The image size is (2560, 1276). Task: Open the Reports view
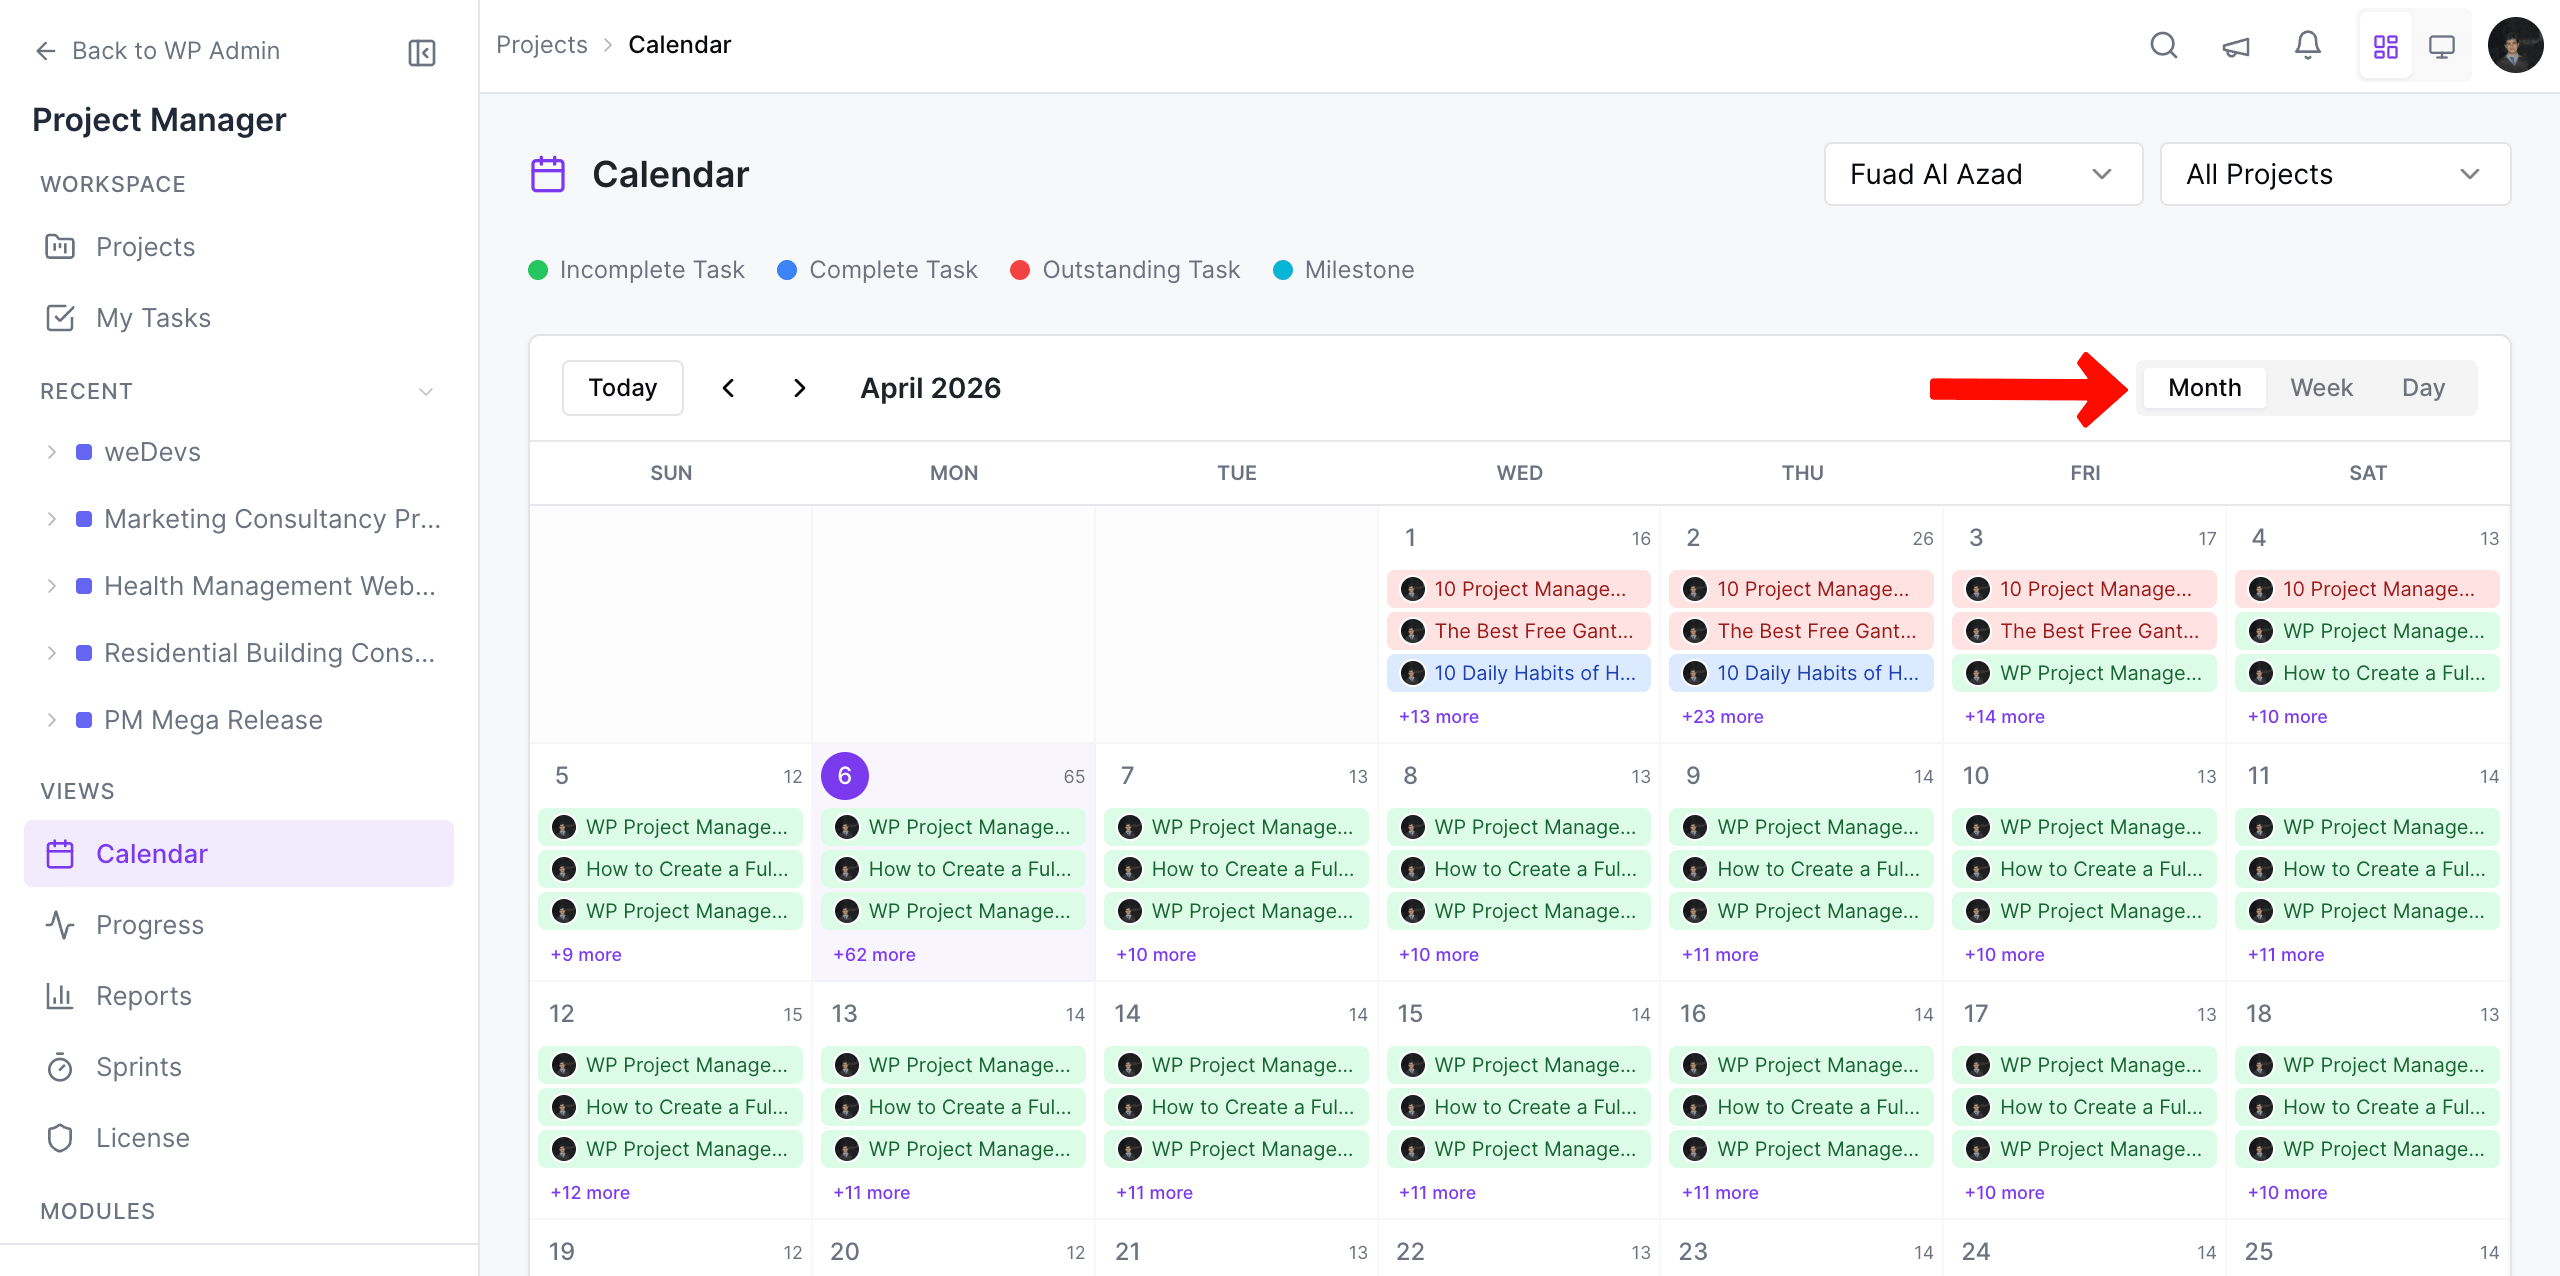click(143, 995)
